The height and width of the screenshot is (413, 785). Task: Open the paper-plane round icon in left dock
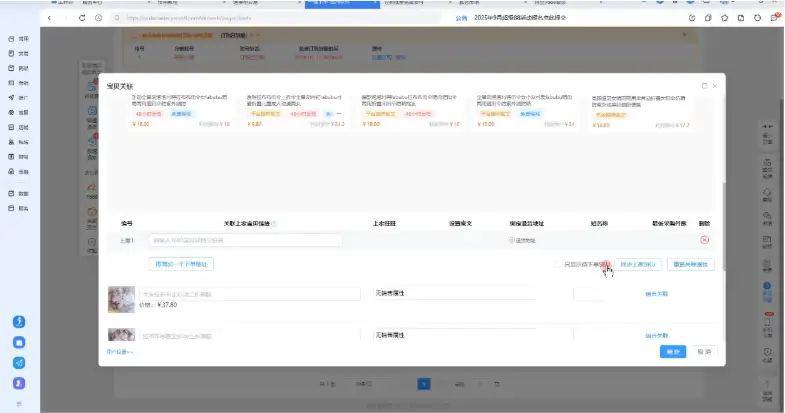pyautogui.click(x=19, y=363)
